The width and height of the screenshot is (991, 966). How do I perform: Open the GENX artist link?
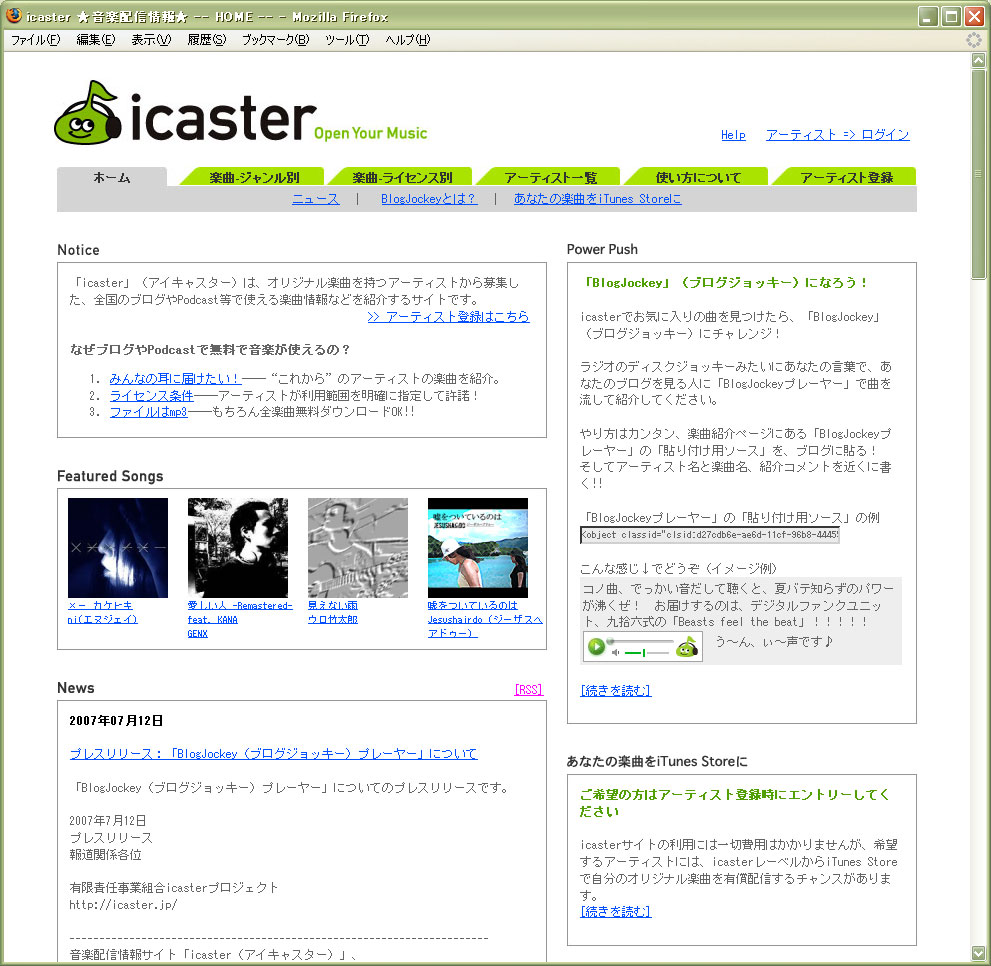pyautogui.click(x=198, y=633)
